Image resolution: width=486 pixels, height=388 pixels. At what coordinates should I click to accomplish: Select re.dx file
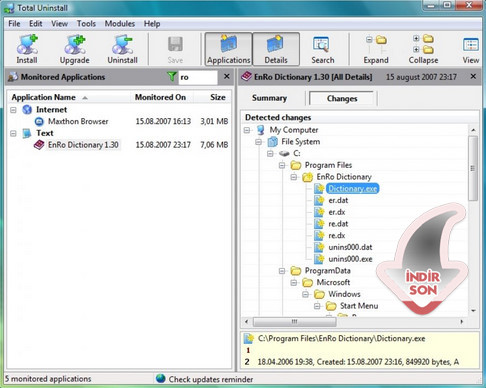point(337,235)
